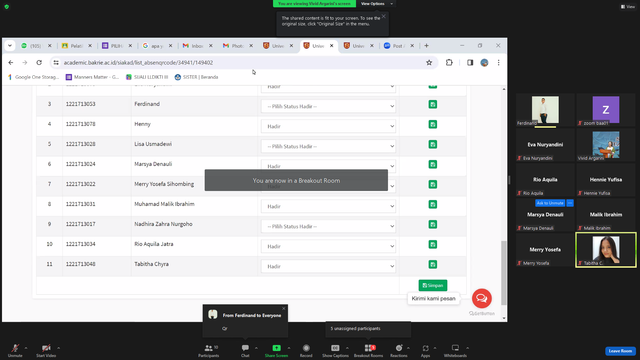Open status dropdown for Lisa Usmadewi
This screenshot has width=640, height=360.
coord(329,146)
